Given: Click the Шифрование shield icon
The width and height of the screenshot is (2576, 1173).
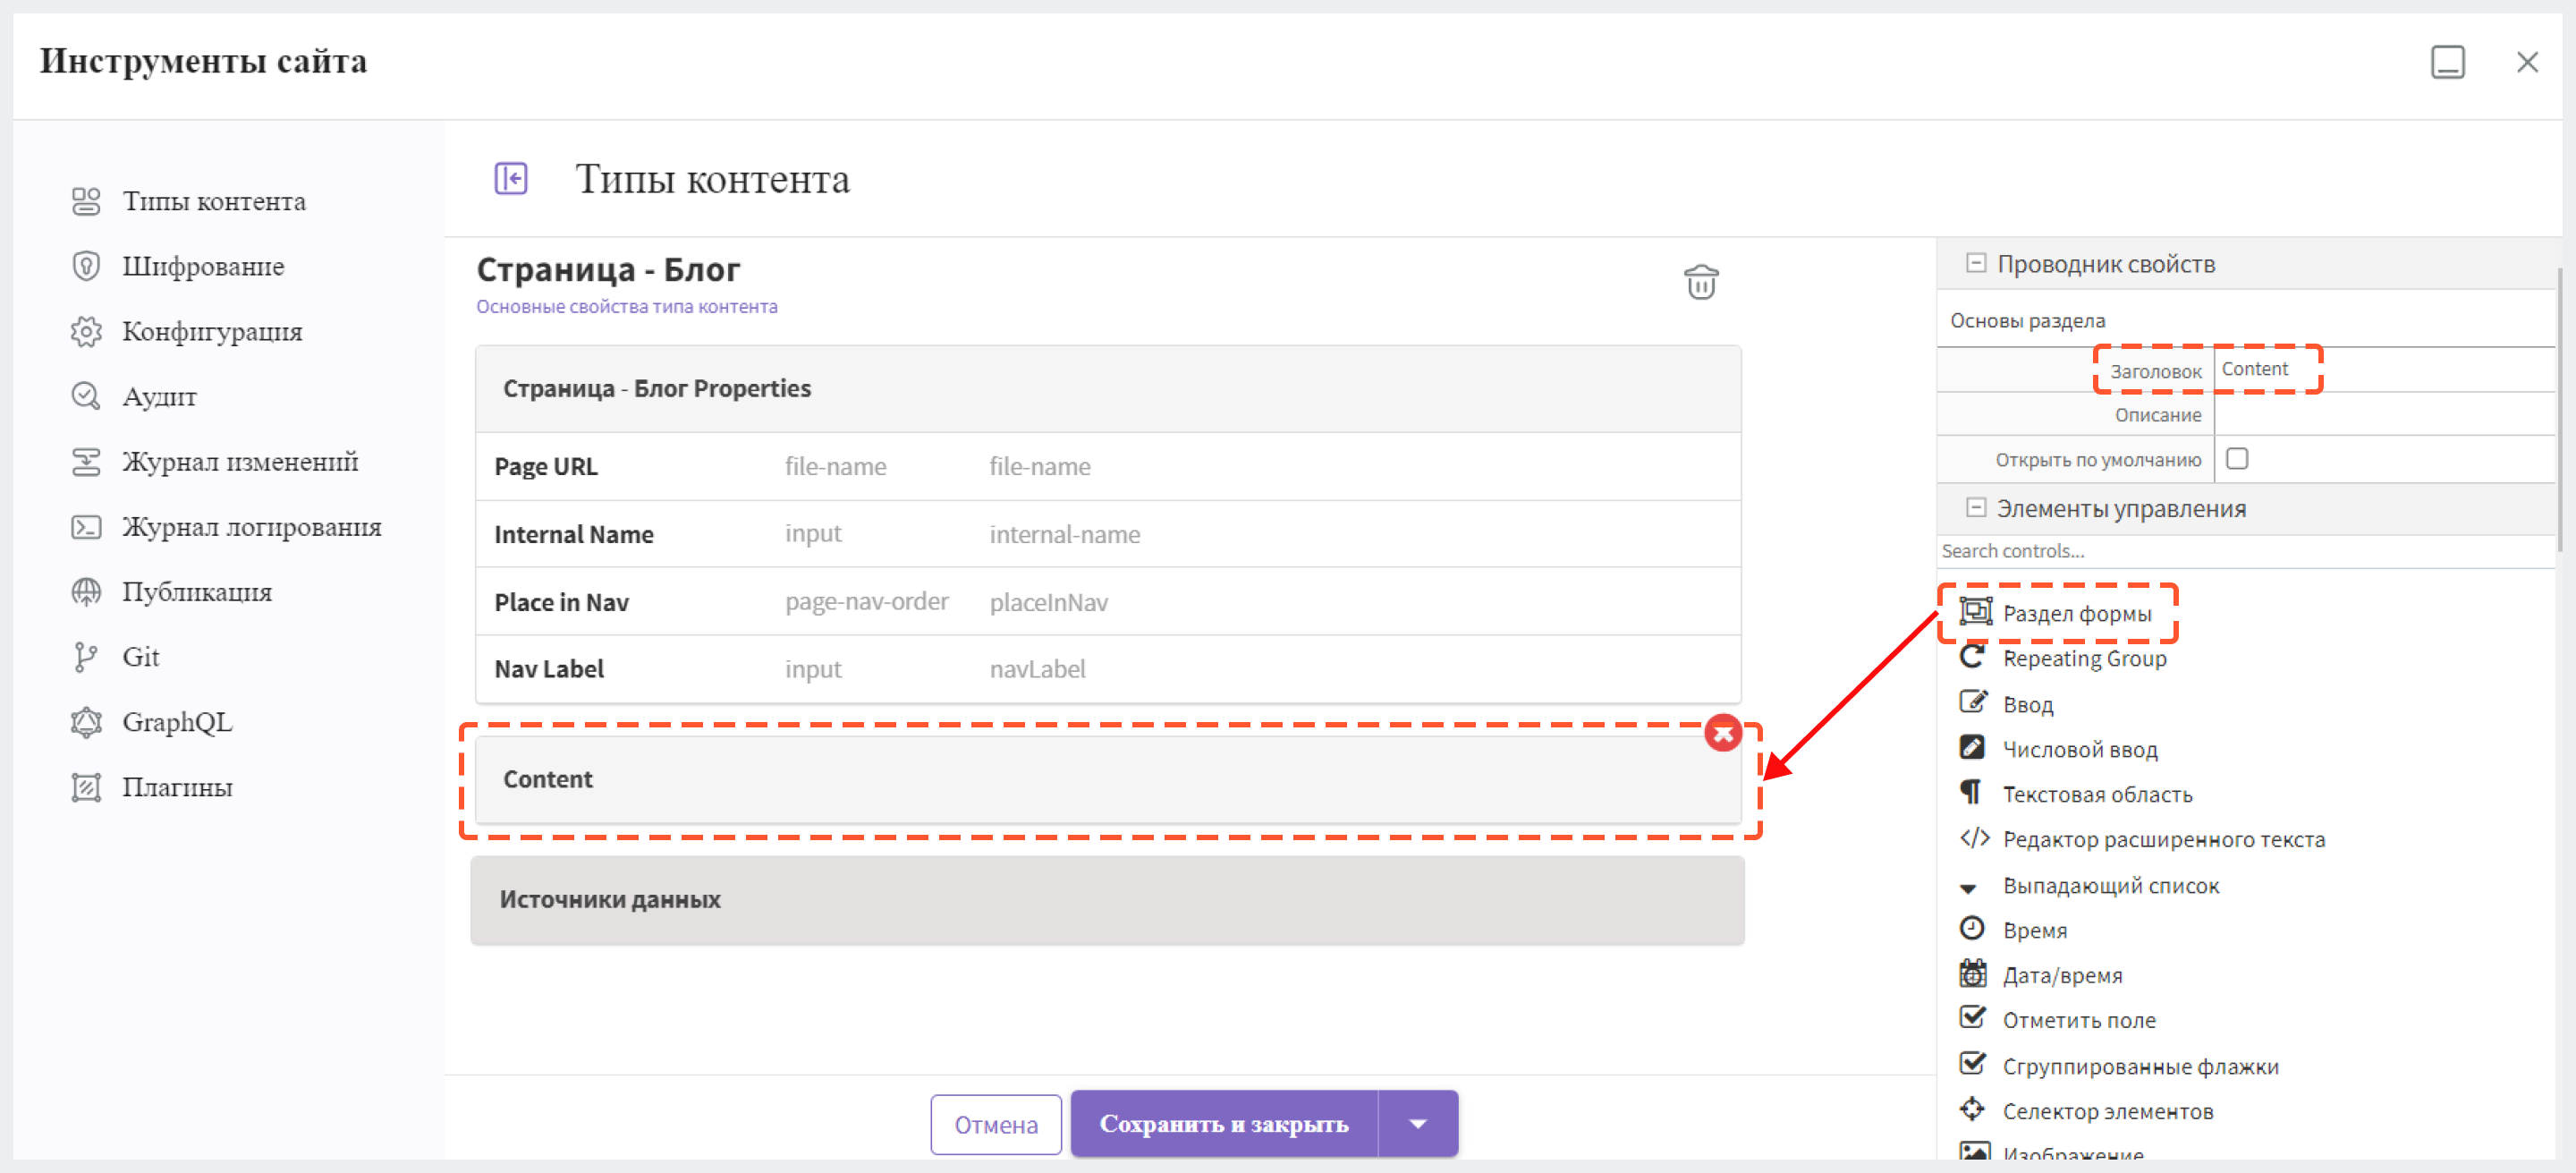Looking at the screenshot, I should point(86,266).
